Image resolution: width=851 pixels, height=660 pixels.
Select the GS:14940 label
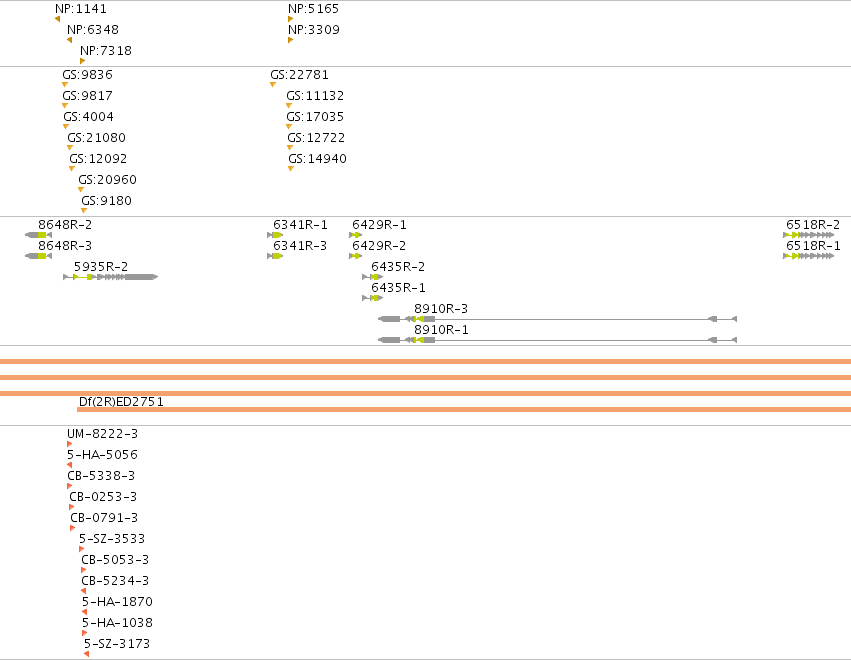[x=317, y=158]
